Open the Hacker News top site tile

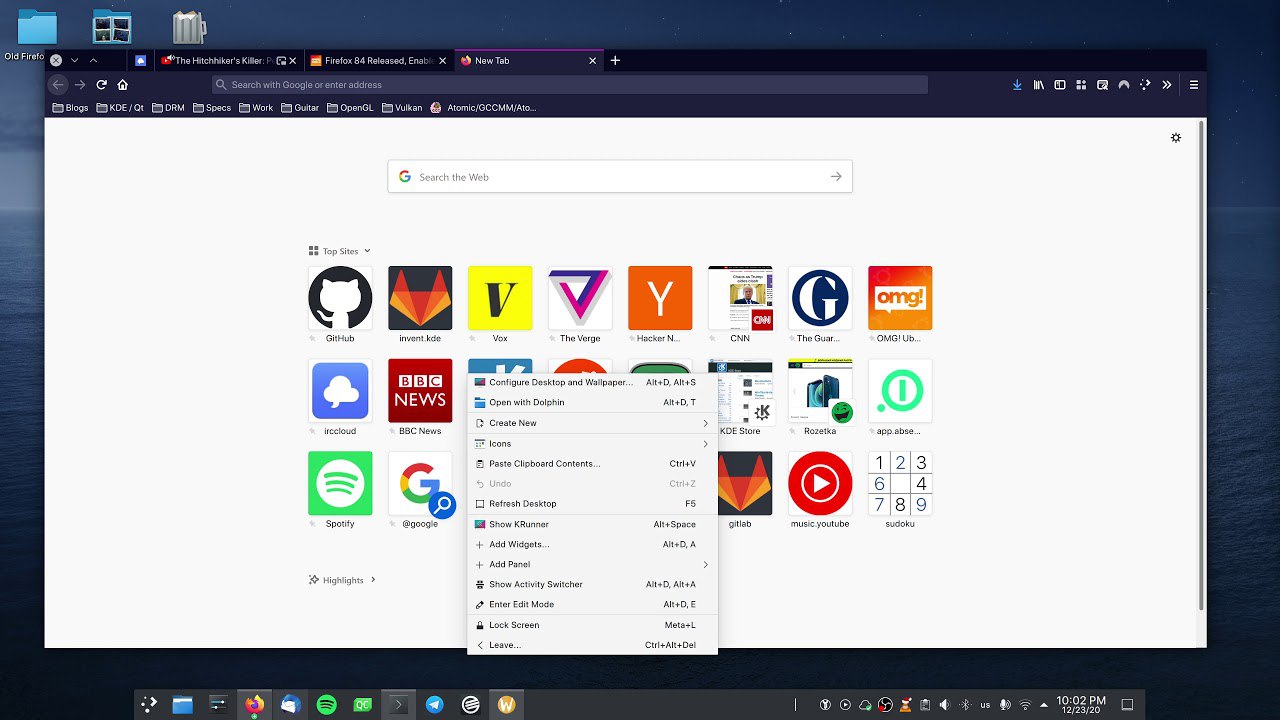[660, 298]
